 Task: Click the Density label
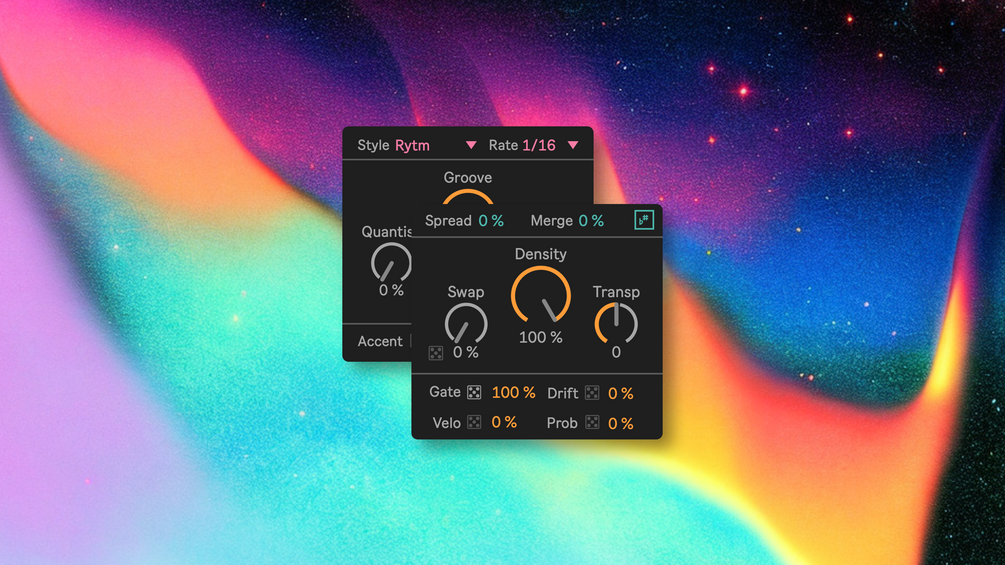click(541, 254)
